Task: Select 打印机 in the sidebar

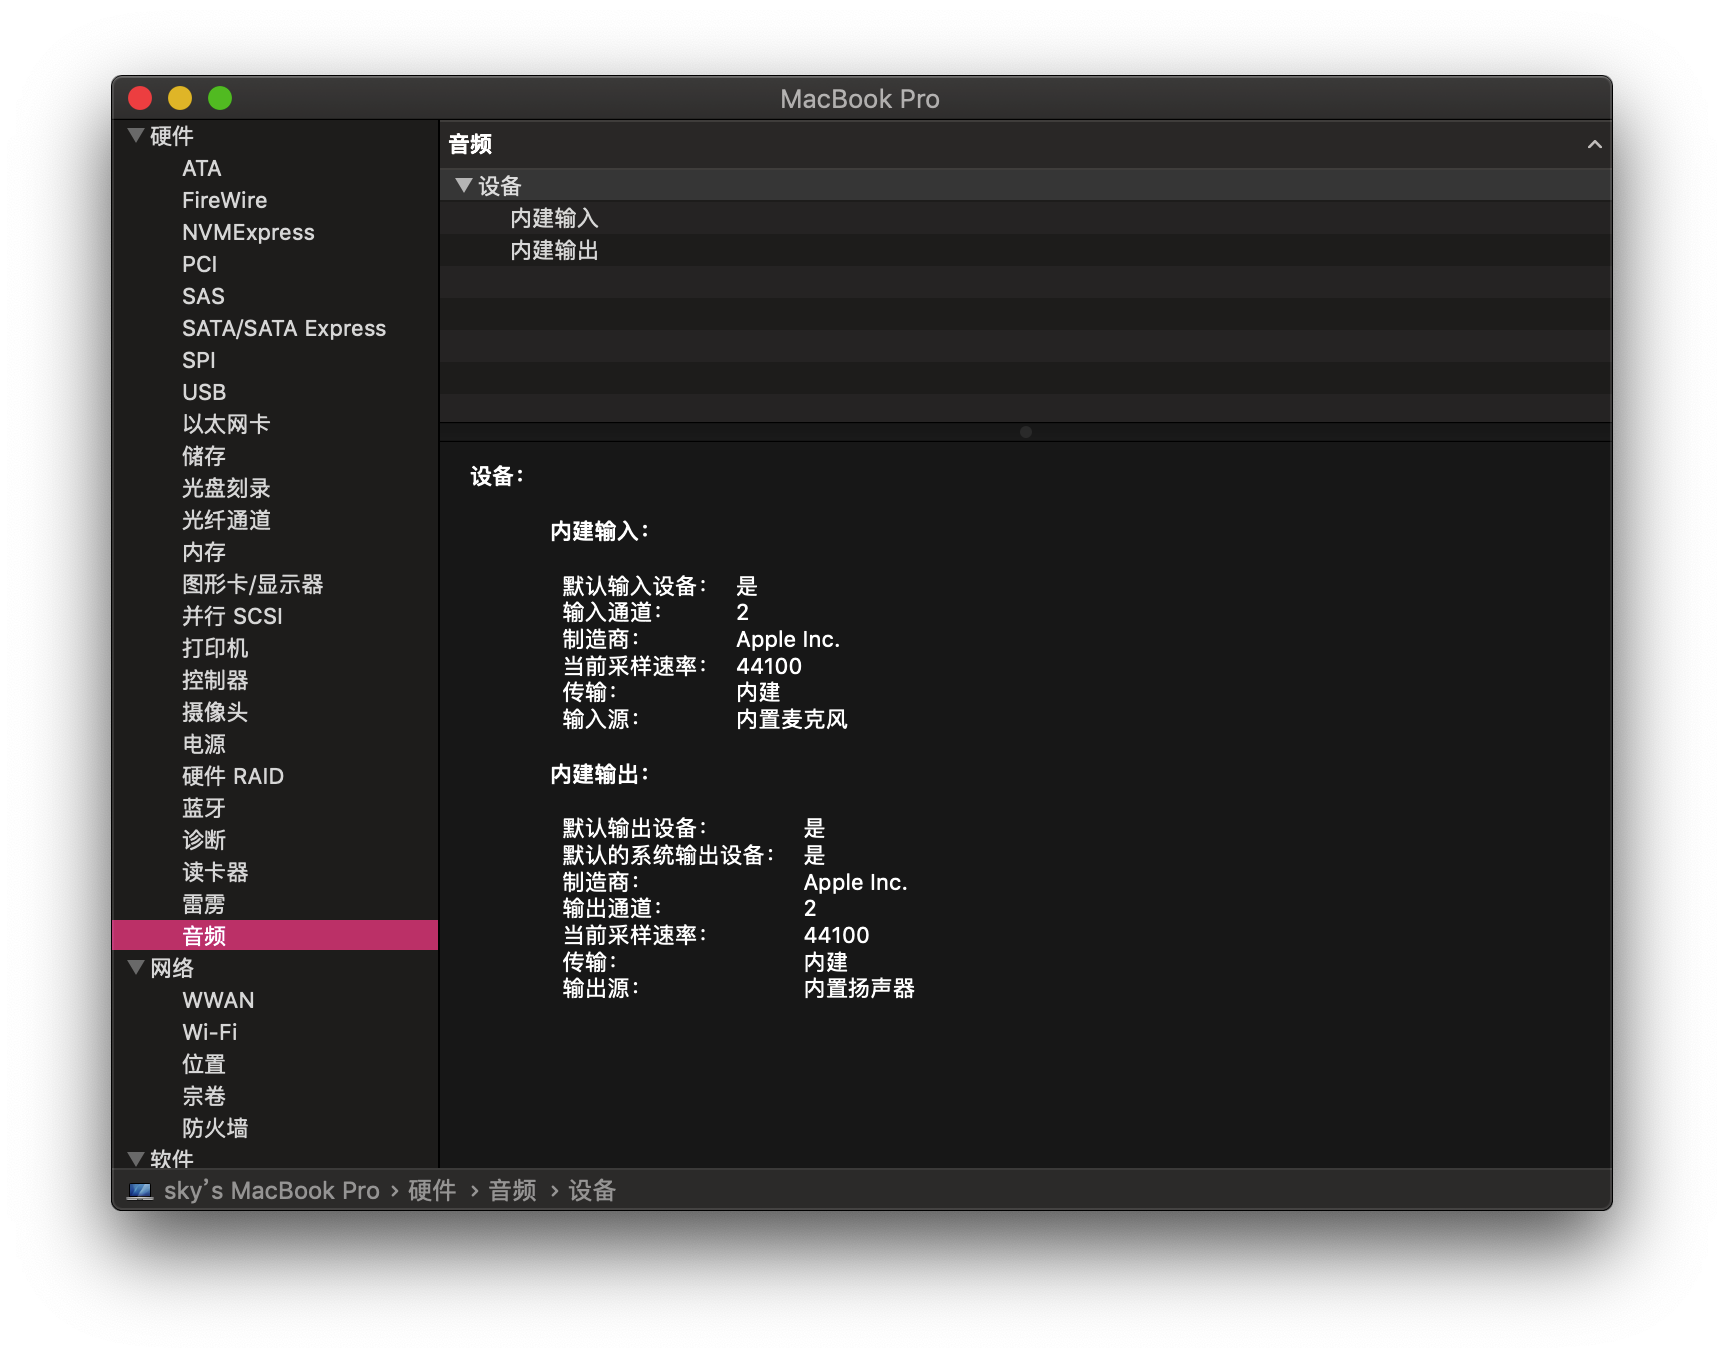Action: click(275, 648)
